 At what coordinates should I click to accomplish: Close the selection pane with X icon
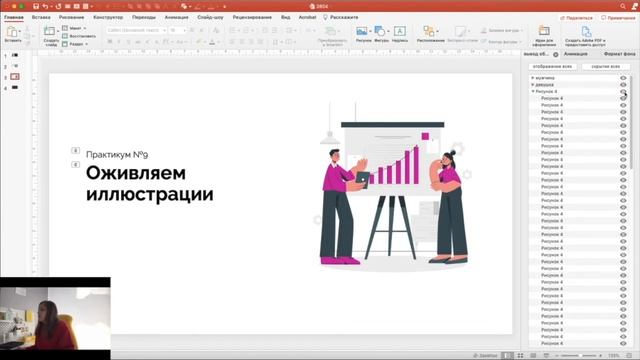pyautogui.click(x=556, y=54)
